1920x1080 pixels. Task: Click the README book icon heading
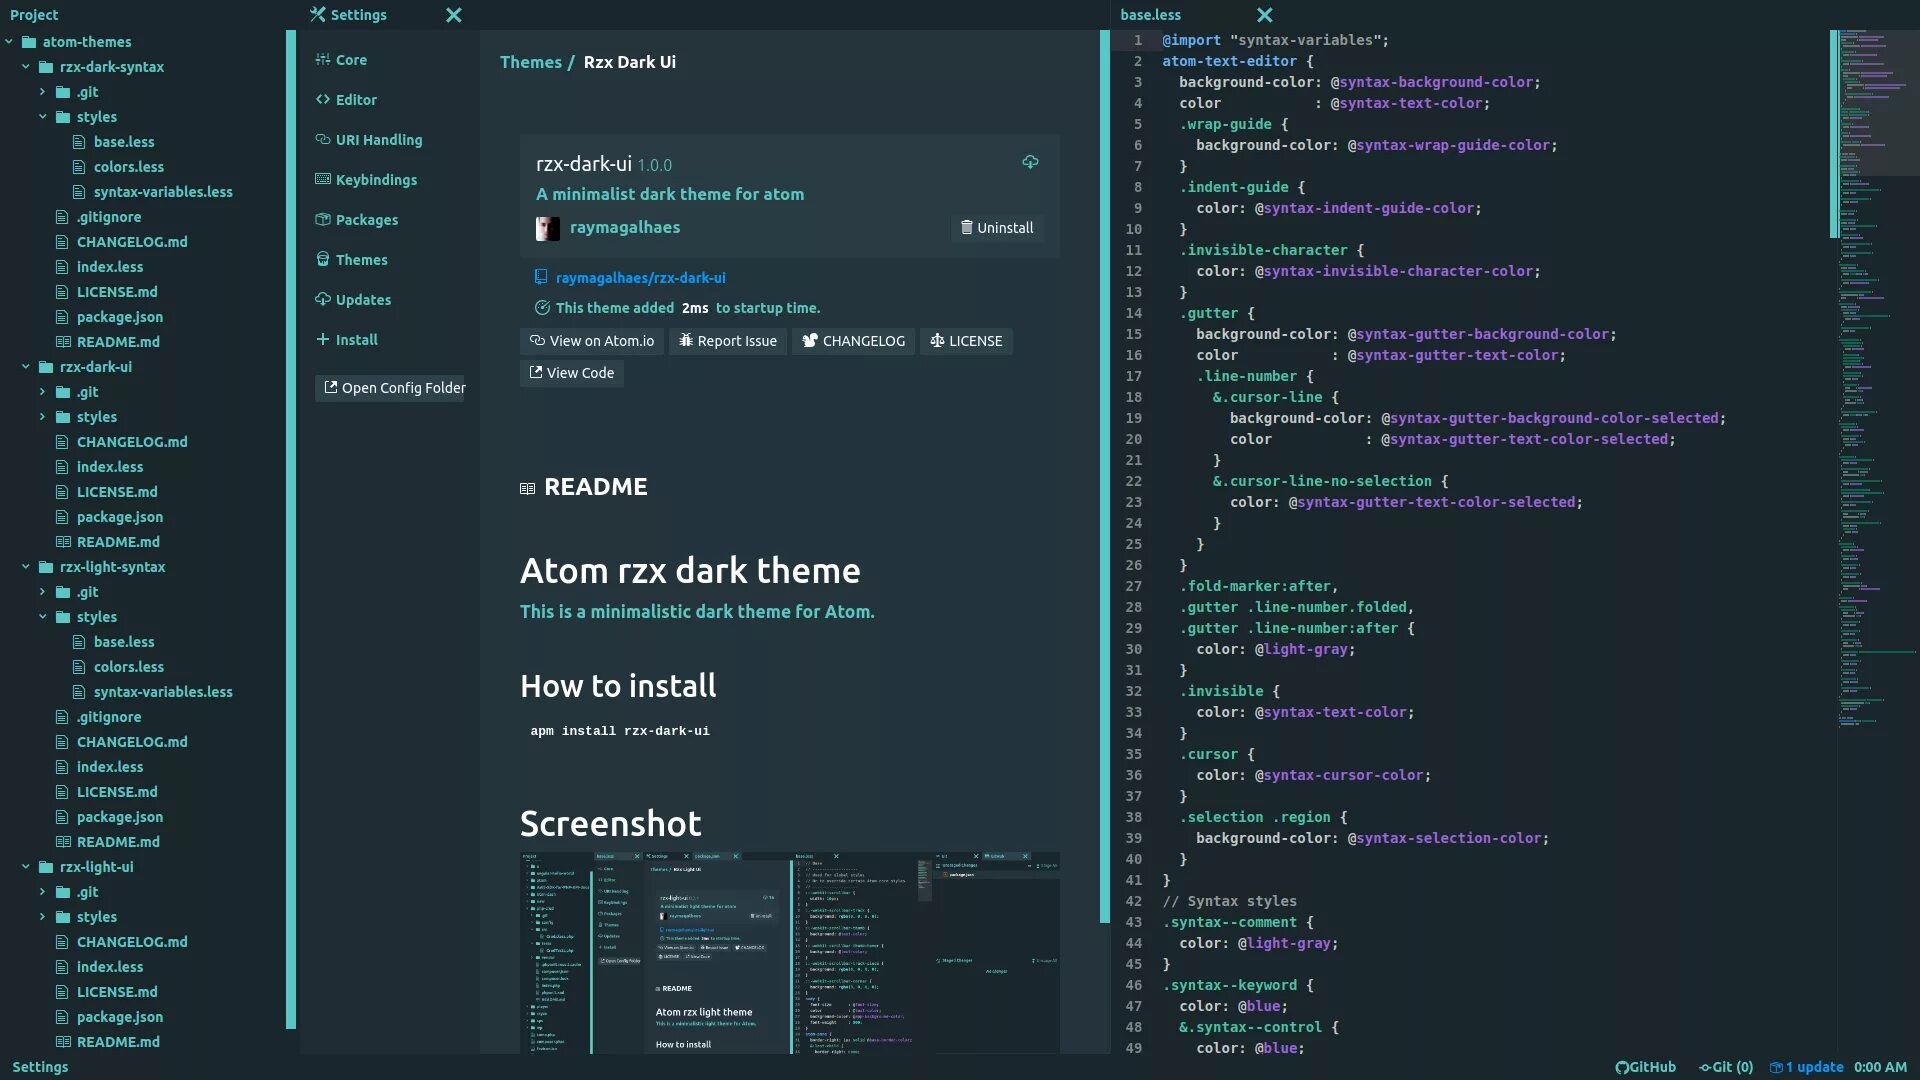pyautogui.click(x=528, y=488)
